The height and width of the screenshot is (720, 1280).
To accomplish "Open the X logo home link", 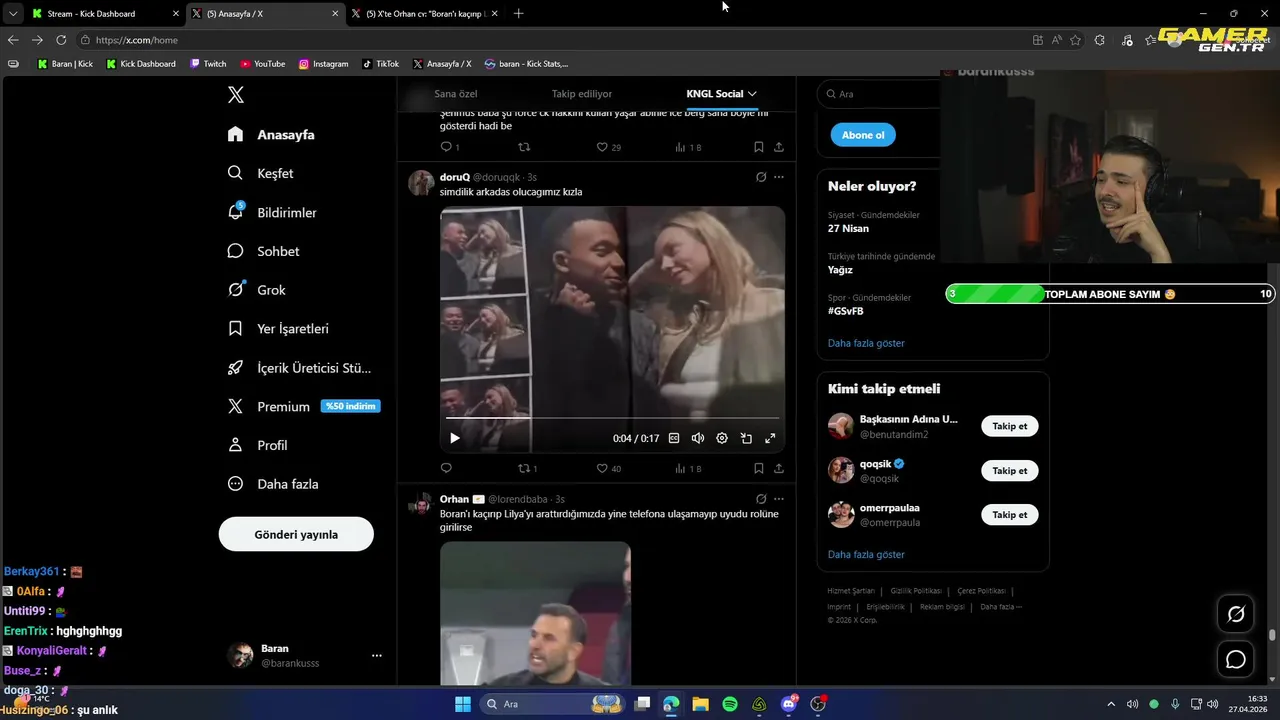I will pos(236,95).
